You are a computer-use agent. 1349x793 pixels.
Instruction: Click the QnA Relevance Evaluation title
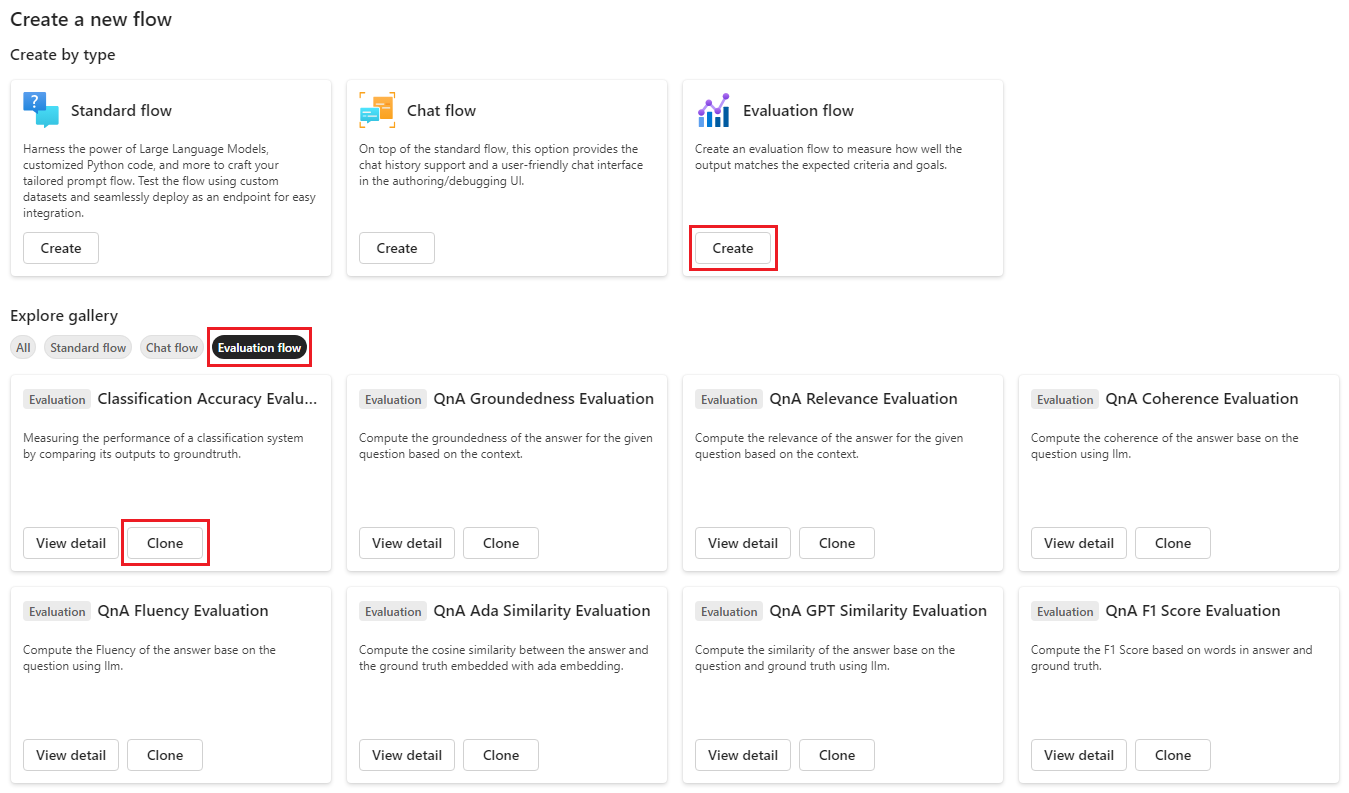[x=864, y=399]
